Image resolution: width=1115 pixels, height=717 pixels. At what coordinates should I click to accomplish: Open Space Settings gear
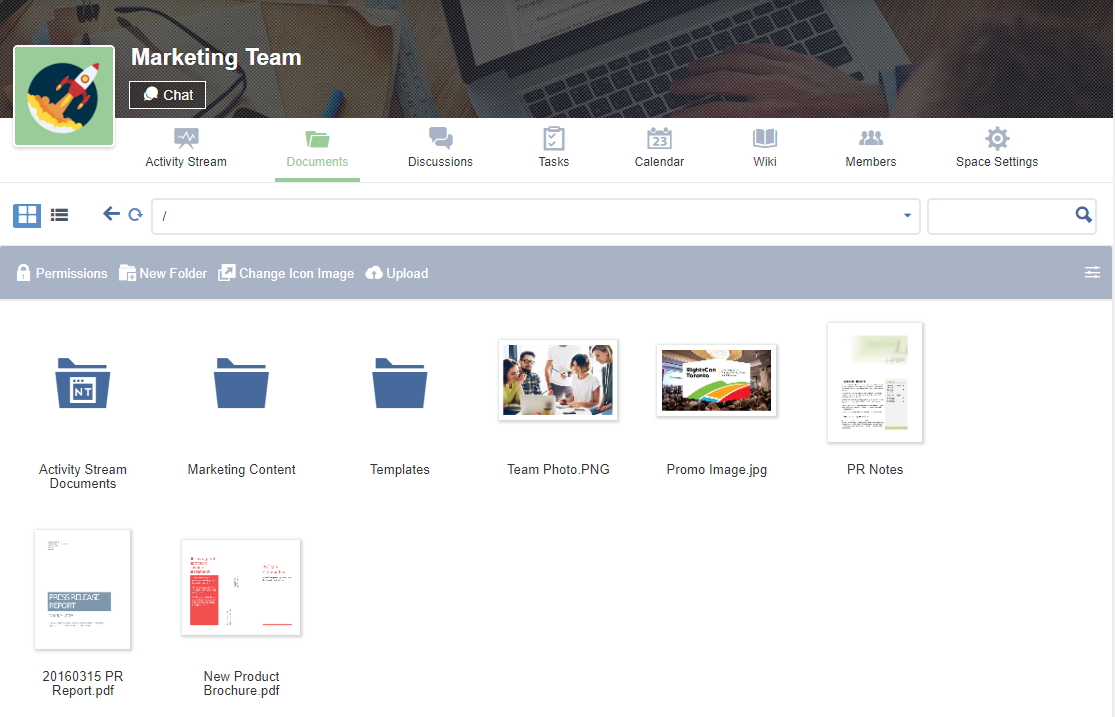click(997, 148)
